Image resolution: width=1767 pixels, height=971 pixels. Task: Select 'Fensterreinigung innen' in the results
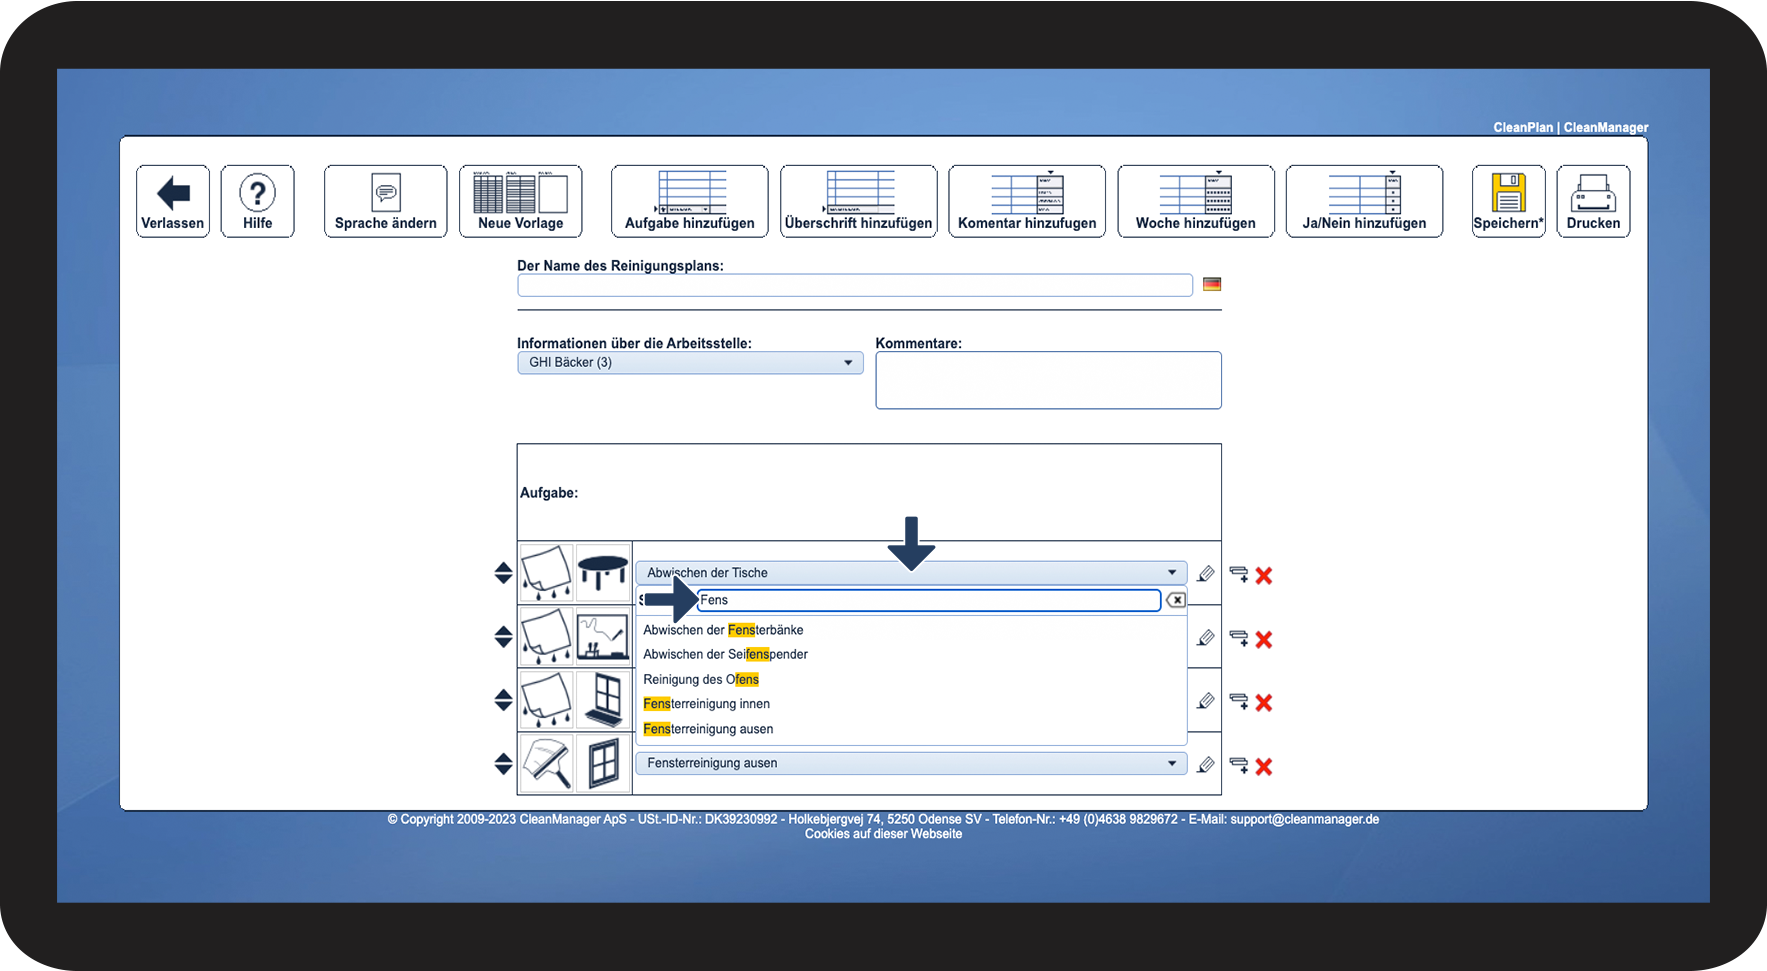pyautogui.click(x=706, y=704)
